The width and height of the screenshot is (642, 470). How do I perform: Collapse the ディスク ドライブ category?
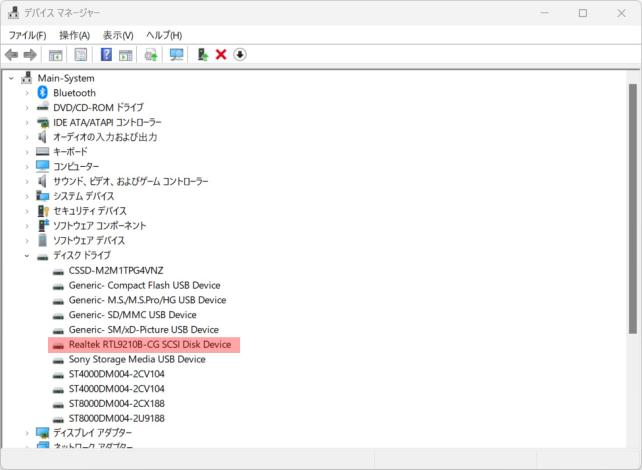pyautogui.click(x=27, y=255)
